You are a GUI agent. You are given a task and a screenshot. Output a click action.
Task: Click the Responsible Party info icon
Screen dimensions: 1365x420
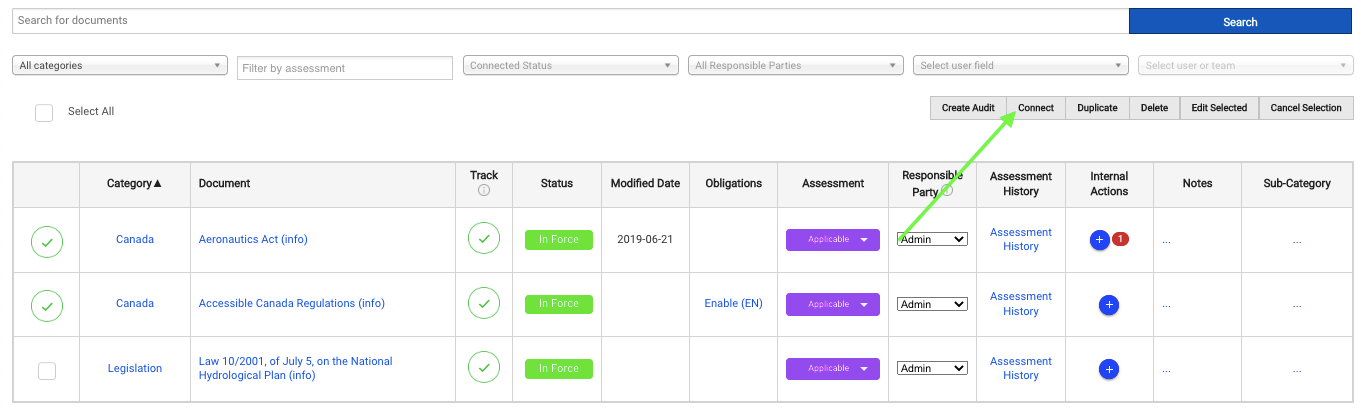click(x=946, y=190)
